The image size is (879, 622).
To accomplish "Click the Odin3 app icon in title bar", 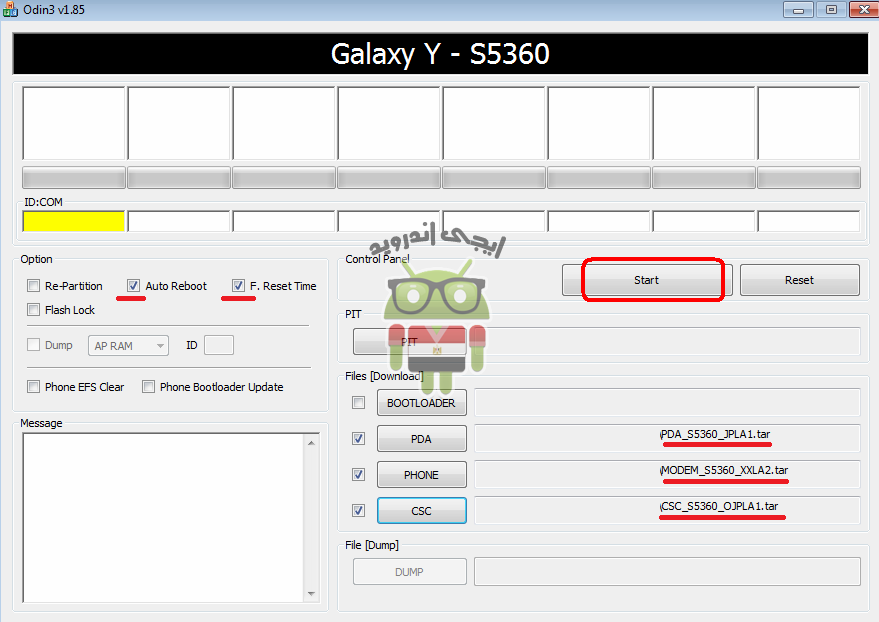I will (10, 10).
